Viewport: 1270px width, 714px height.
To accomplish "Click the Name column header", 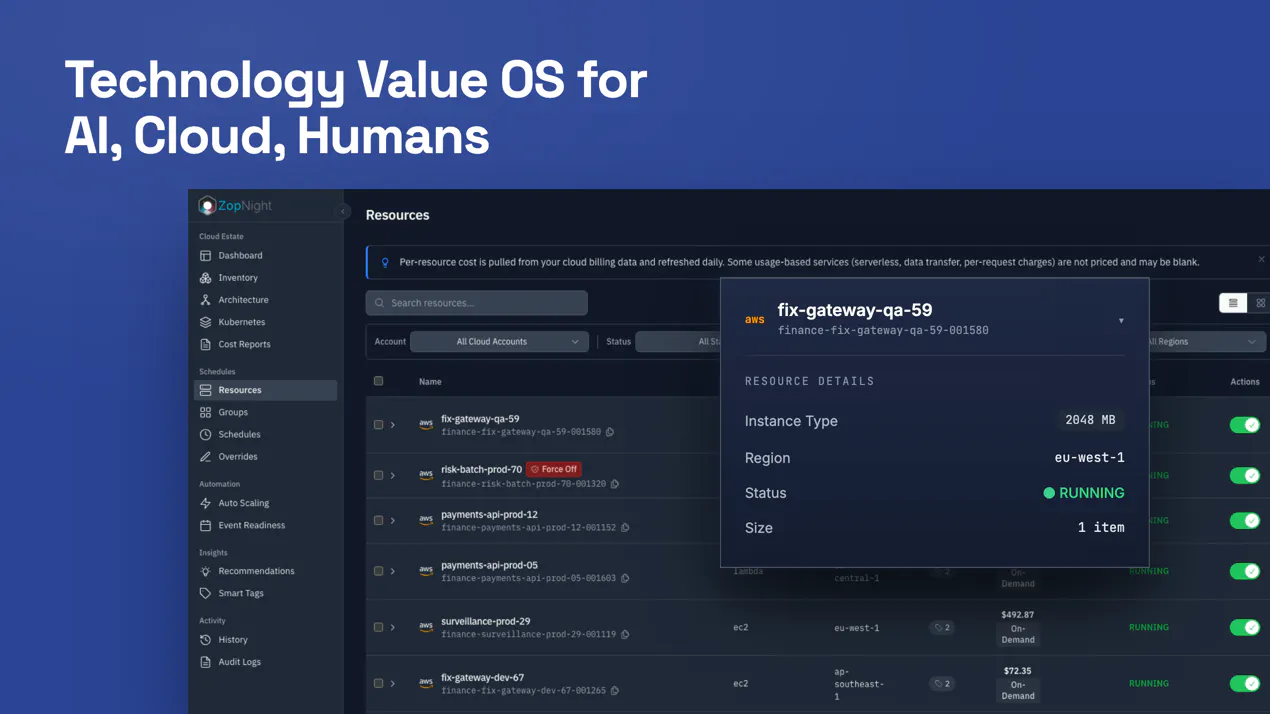I will tap(430, 382).
